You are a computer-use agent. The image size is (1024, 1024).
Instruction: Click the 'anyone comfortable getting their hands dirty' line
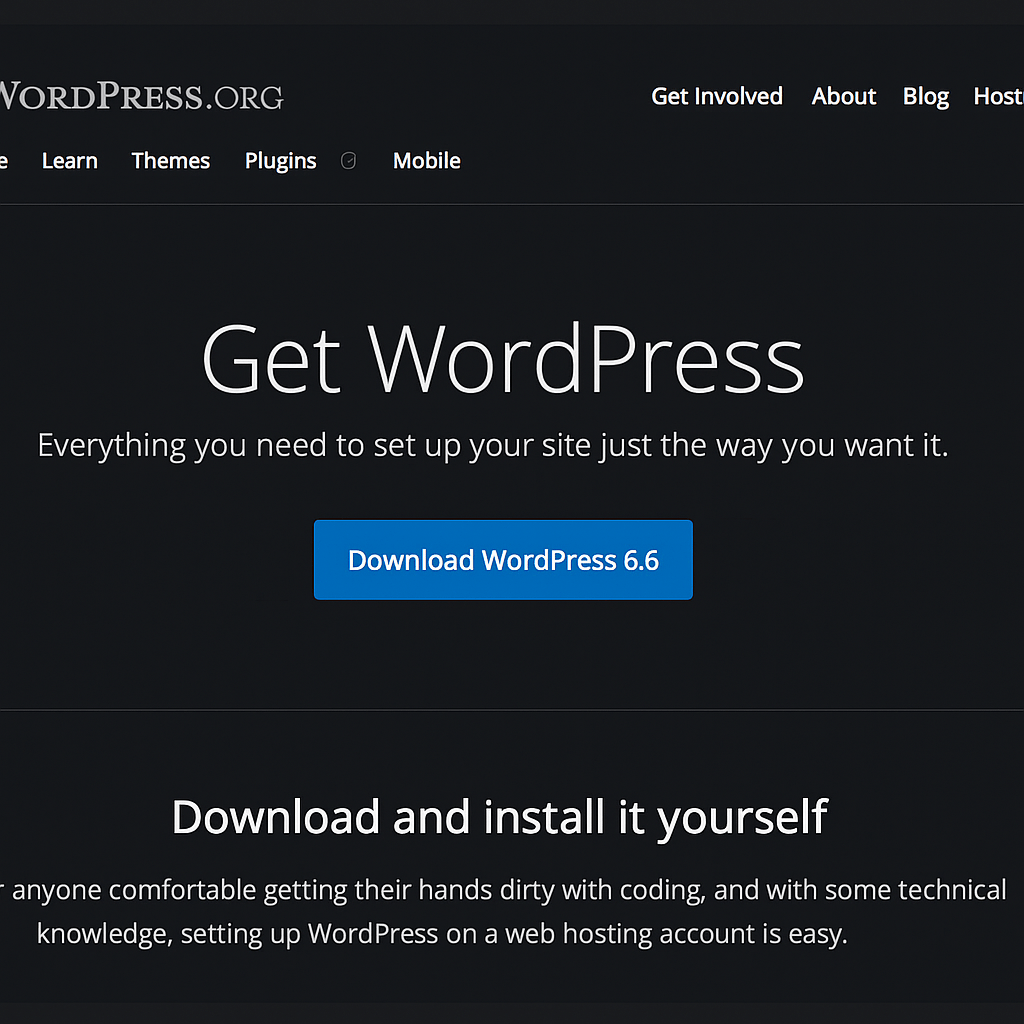[508, 890]
